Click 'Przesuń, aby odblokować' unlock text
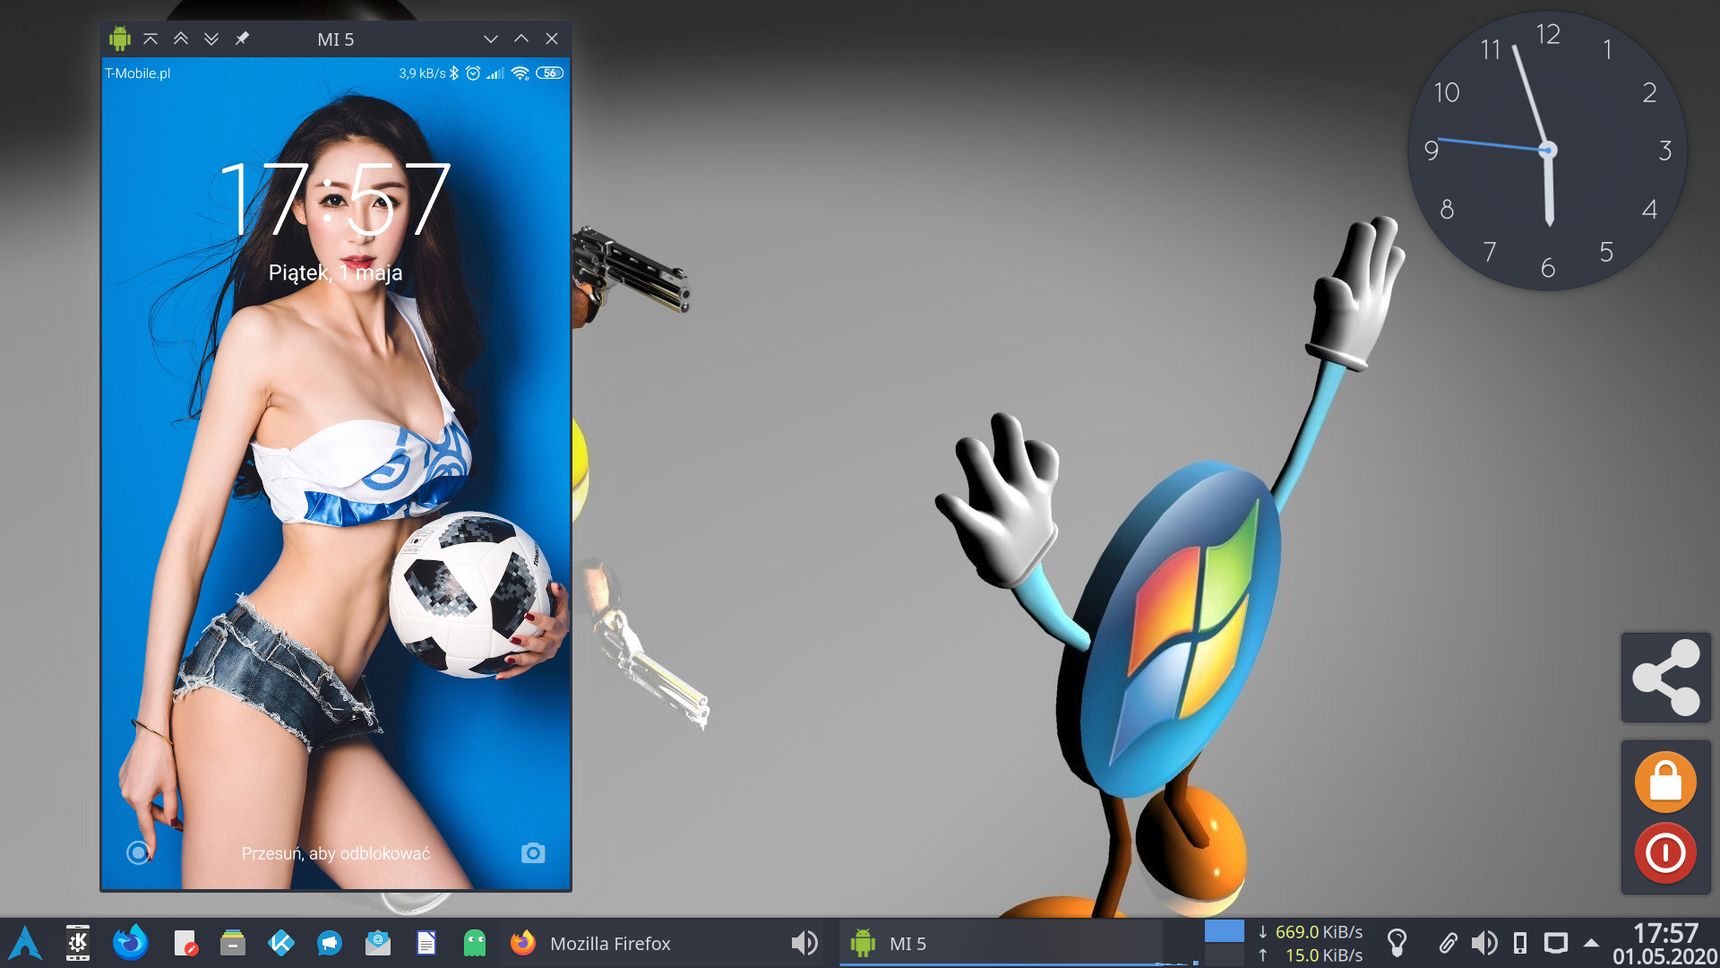Image resolution: width=1720 pixels, height=968 pixels. 335,853
